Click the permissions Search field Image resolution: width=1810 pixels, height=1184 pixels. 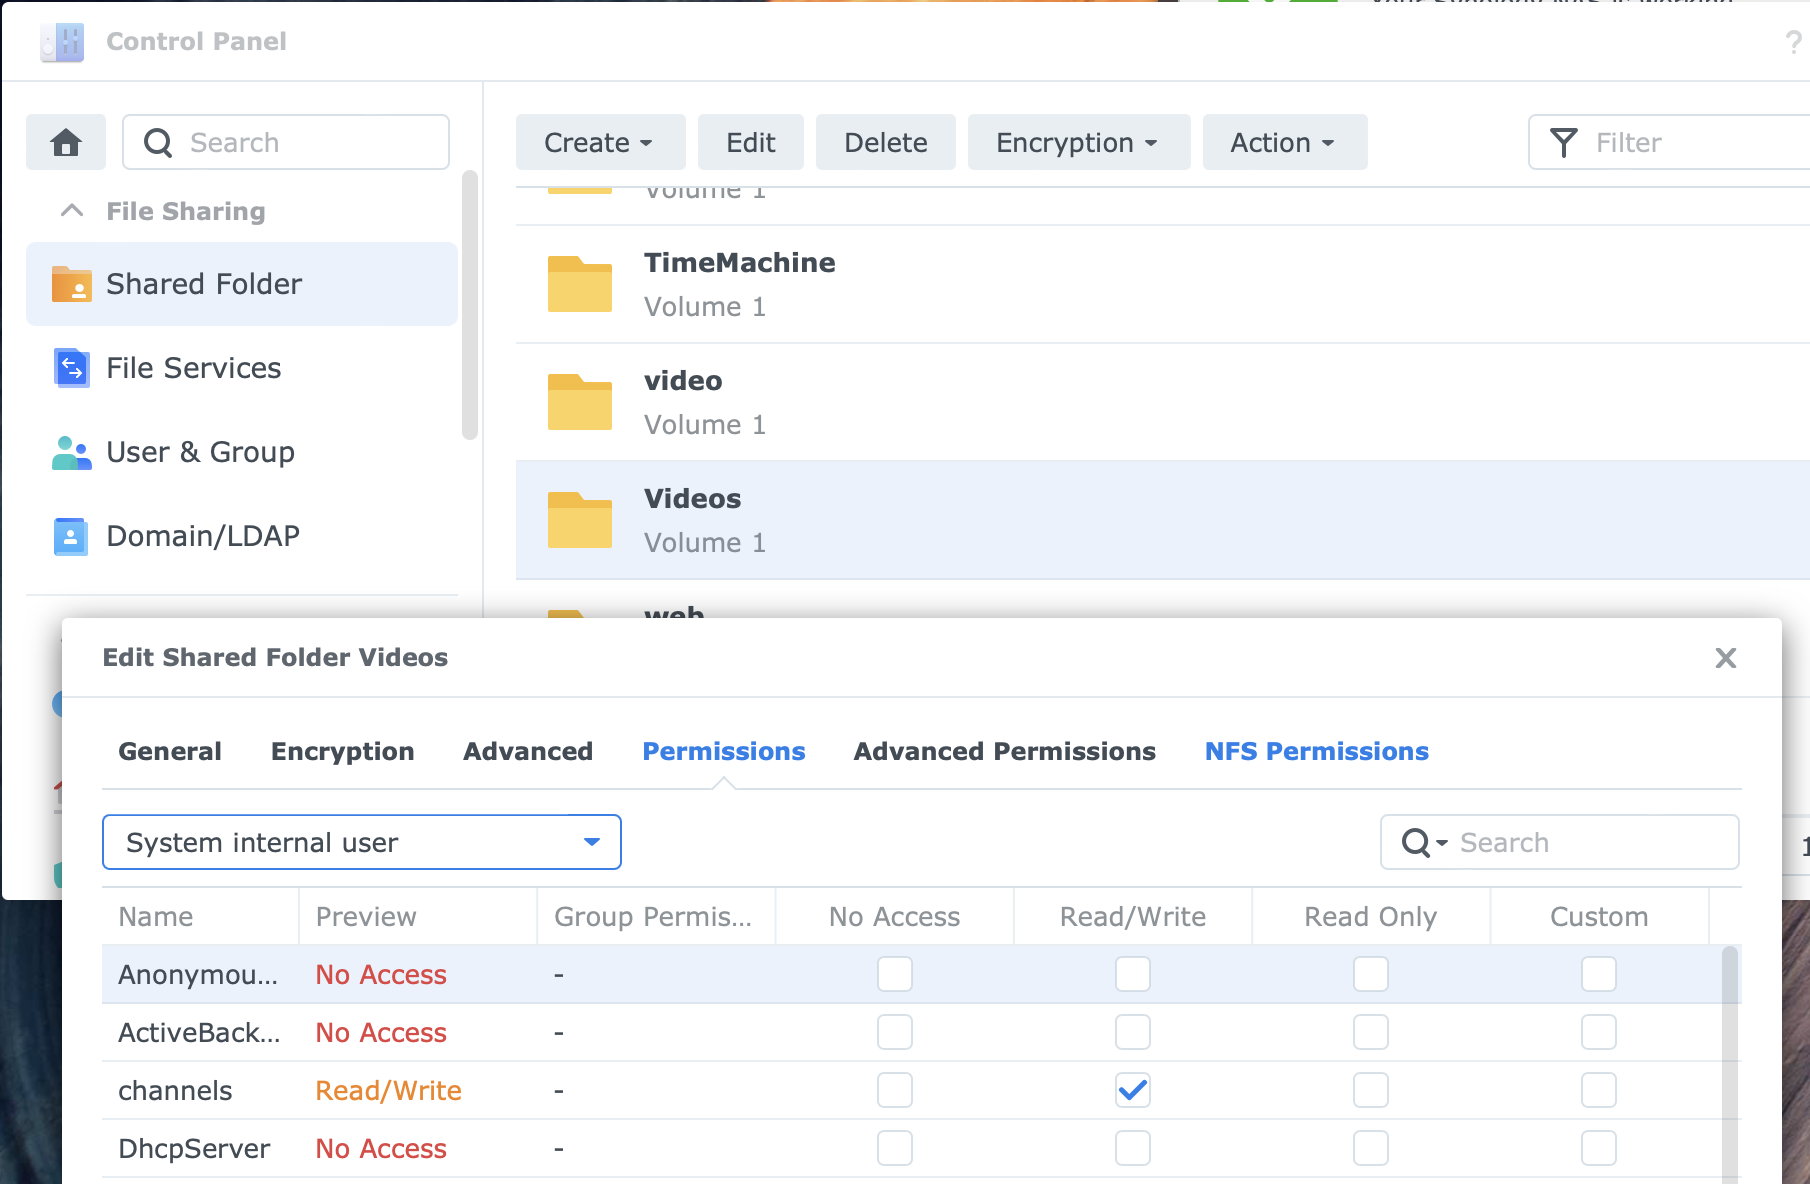tap(1590, 842)
